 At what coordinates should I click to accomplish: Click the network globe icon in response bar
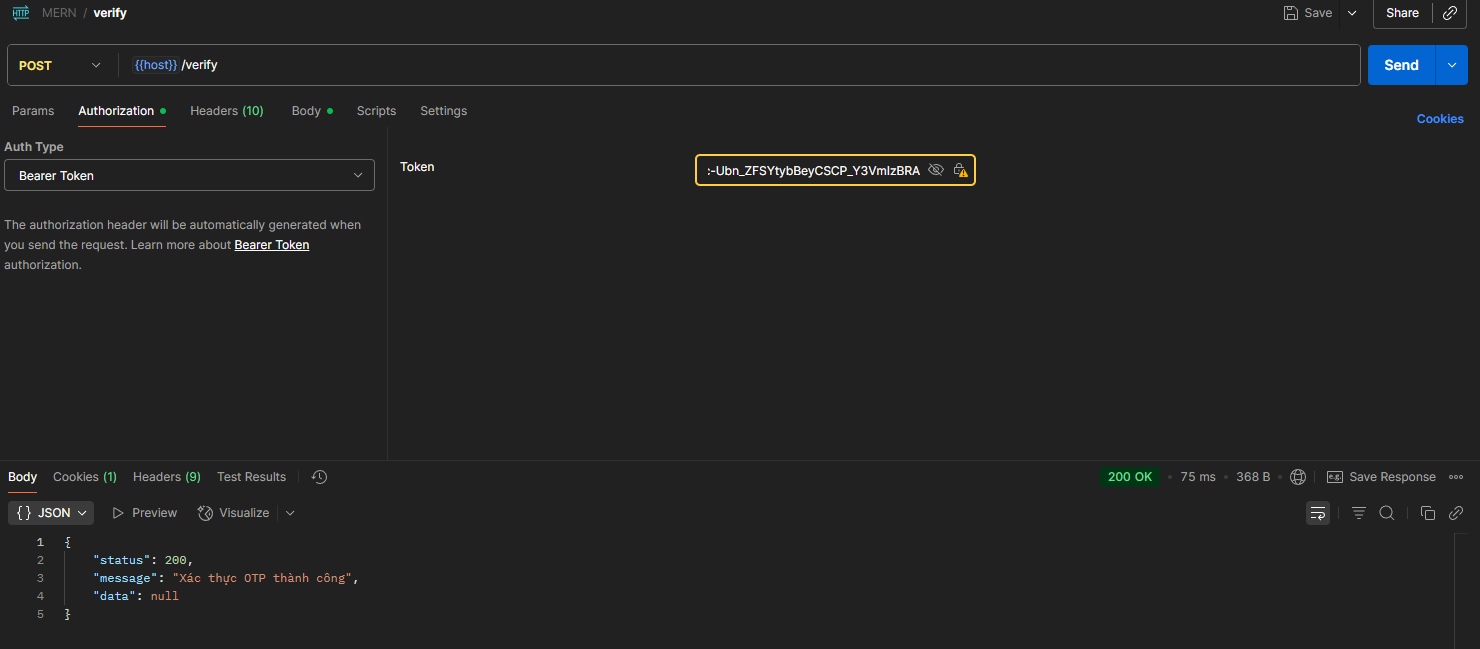pos(1298,477)
